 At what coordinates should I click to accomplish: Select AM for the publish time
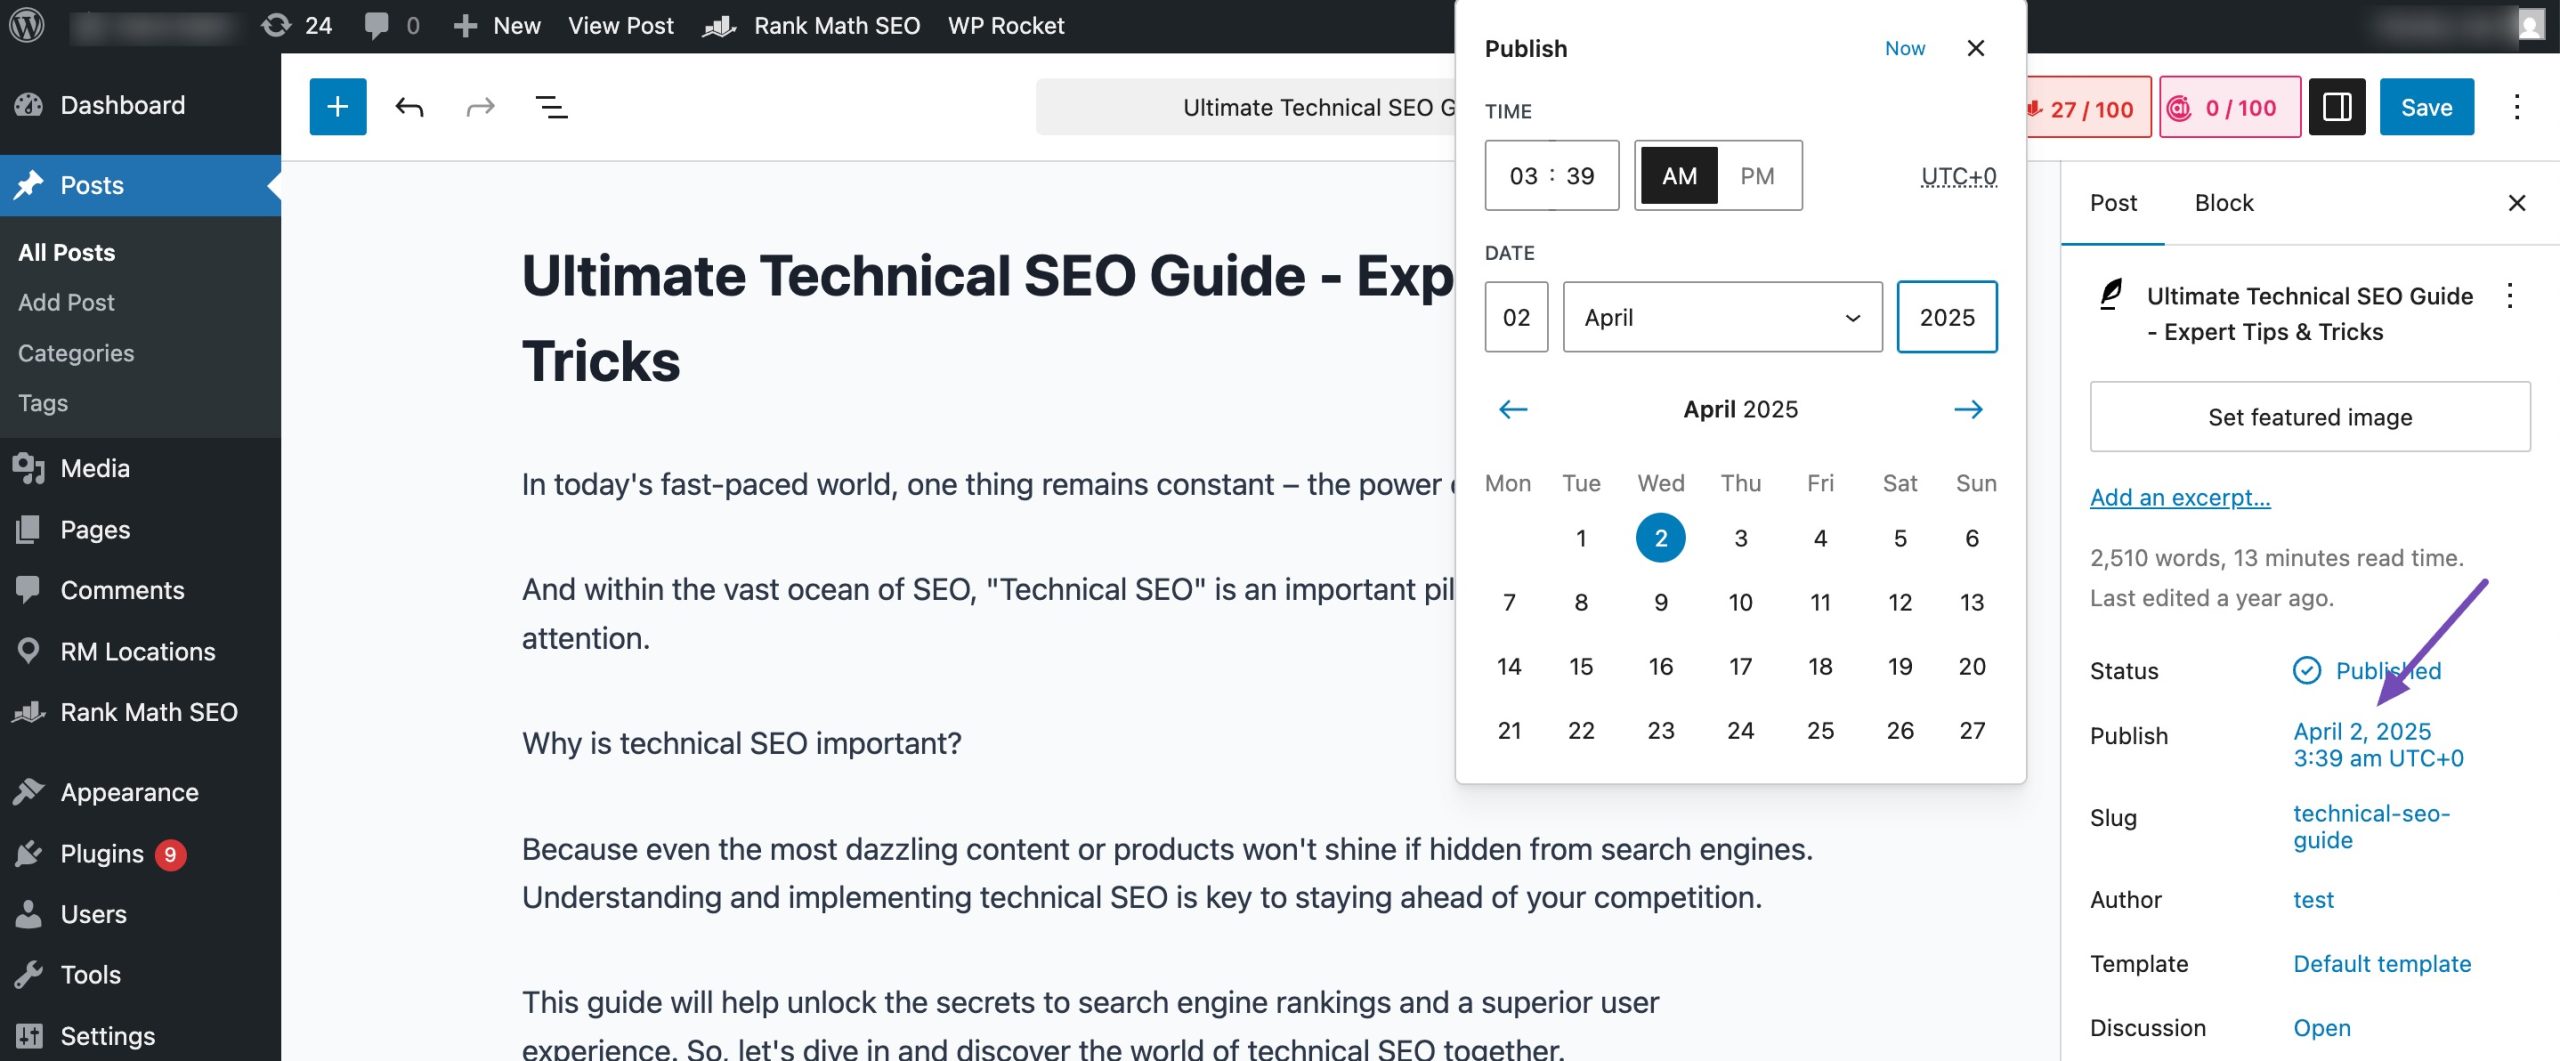pyautogui.click(x=1678, y=175)
